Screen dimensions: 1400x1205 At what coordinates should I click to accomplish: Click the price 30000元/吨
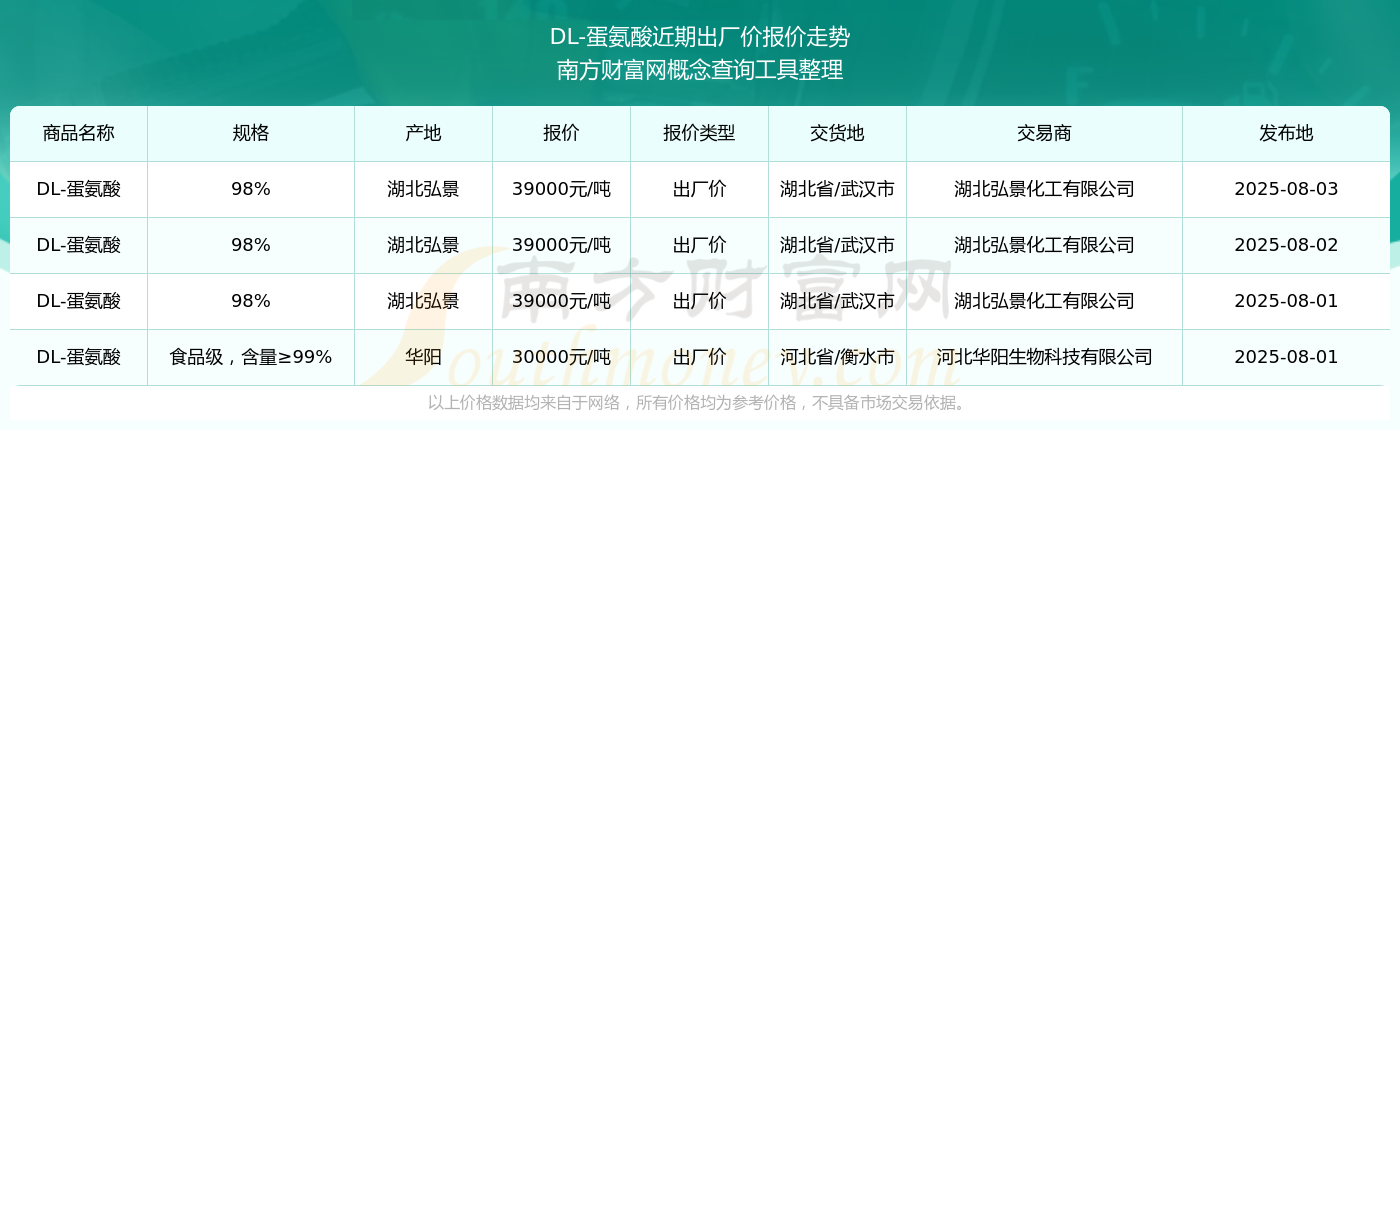tap(561, 357)
